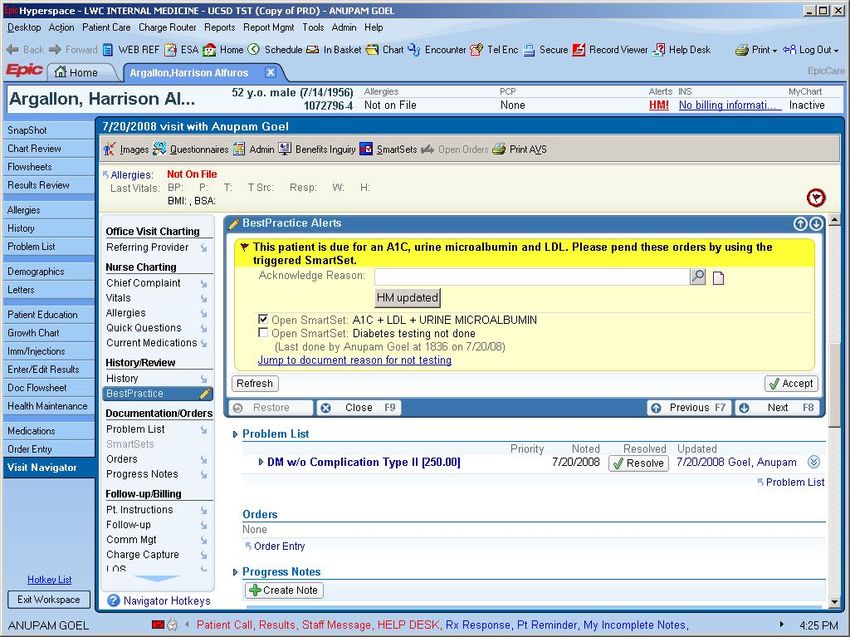
Task: Select Health Maintenance in the left sidebar
Action: (48, 406)
